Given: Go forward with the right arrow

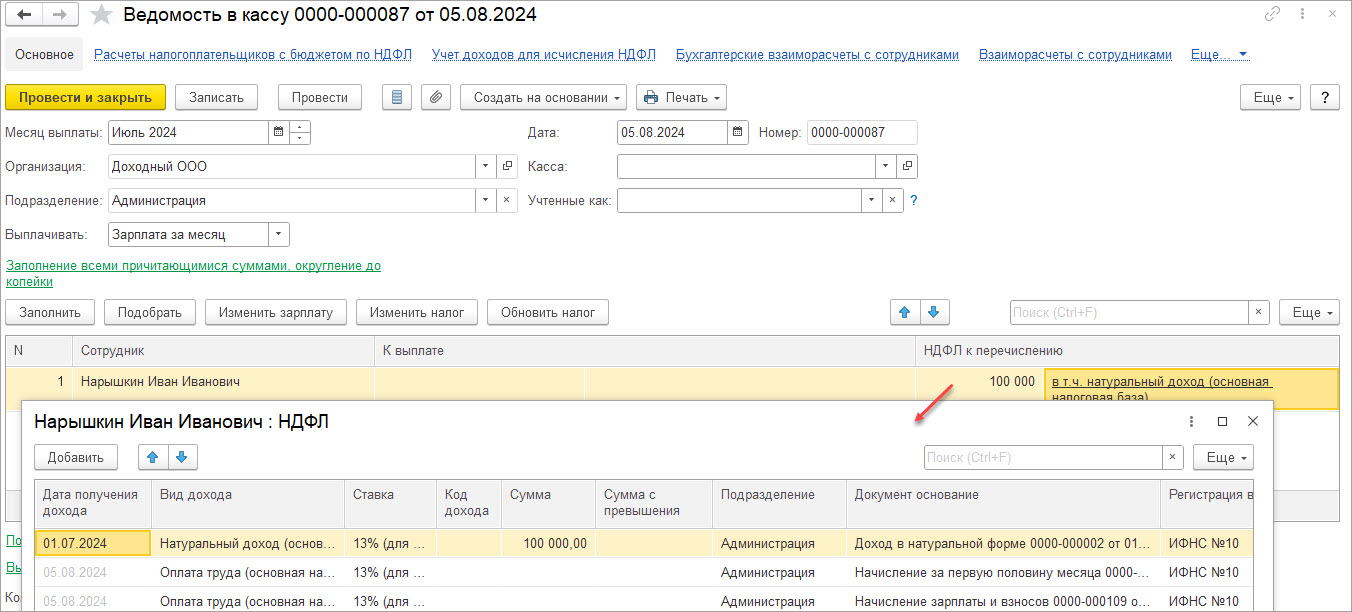Looking at the screenshot, I should (x=59, y=15).
